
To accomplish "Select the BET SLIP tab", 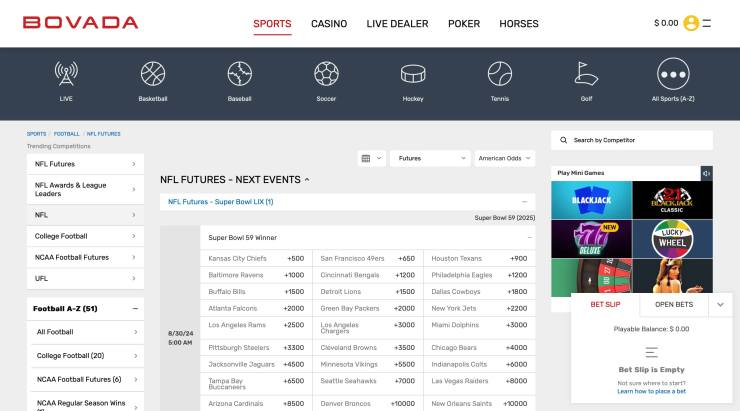I will click(605, 305).
